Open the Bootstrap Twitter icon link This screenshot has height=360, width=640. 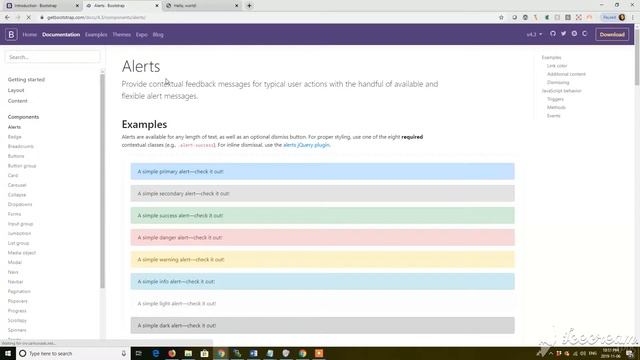(563, 34)
